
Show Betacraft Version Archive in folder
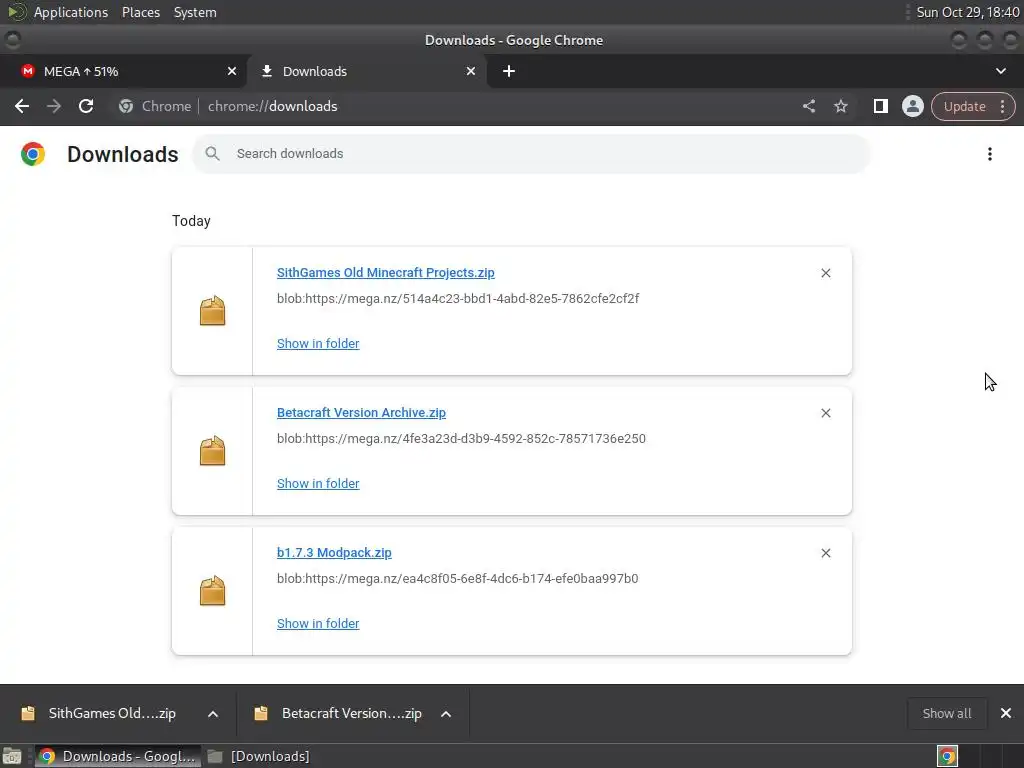[318, 483]
